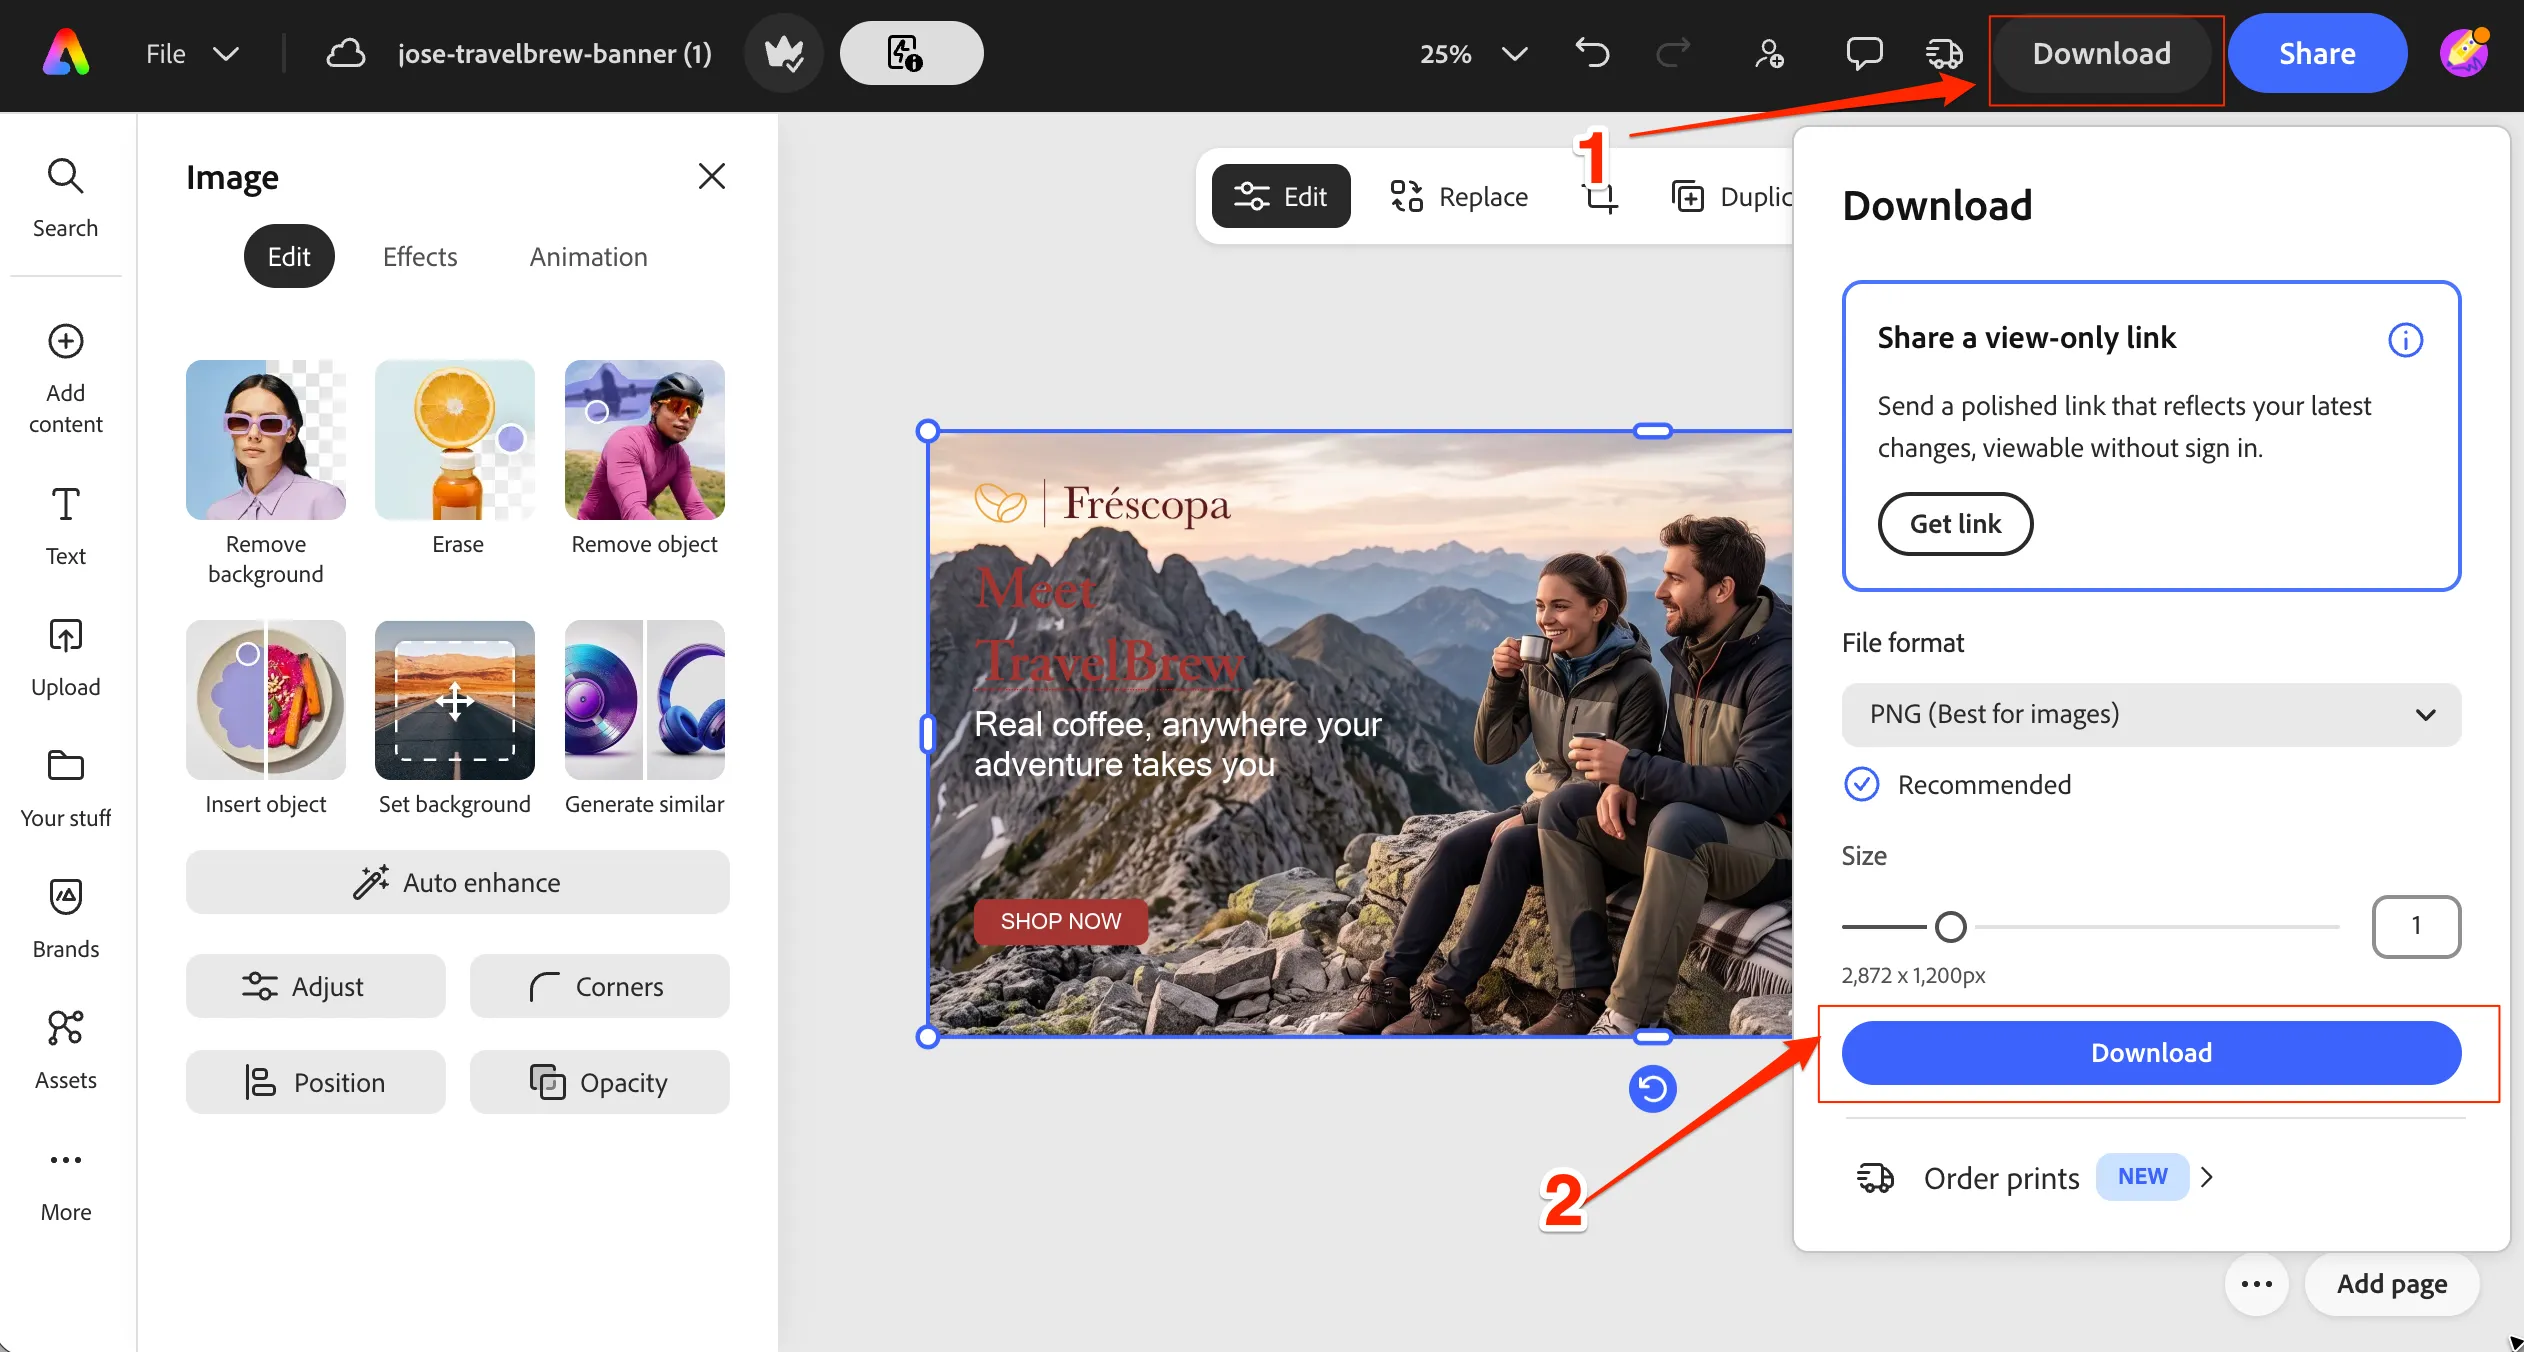This screenshot has height=1352, width=2524.
Task: Open Your stuff folder
Action: 65,788
